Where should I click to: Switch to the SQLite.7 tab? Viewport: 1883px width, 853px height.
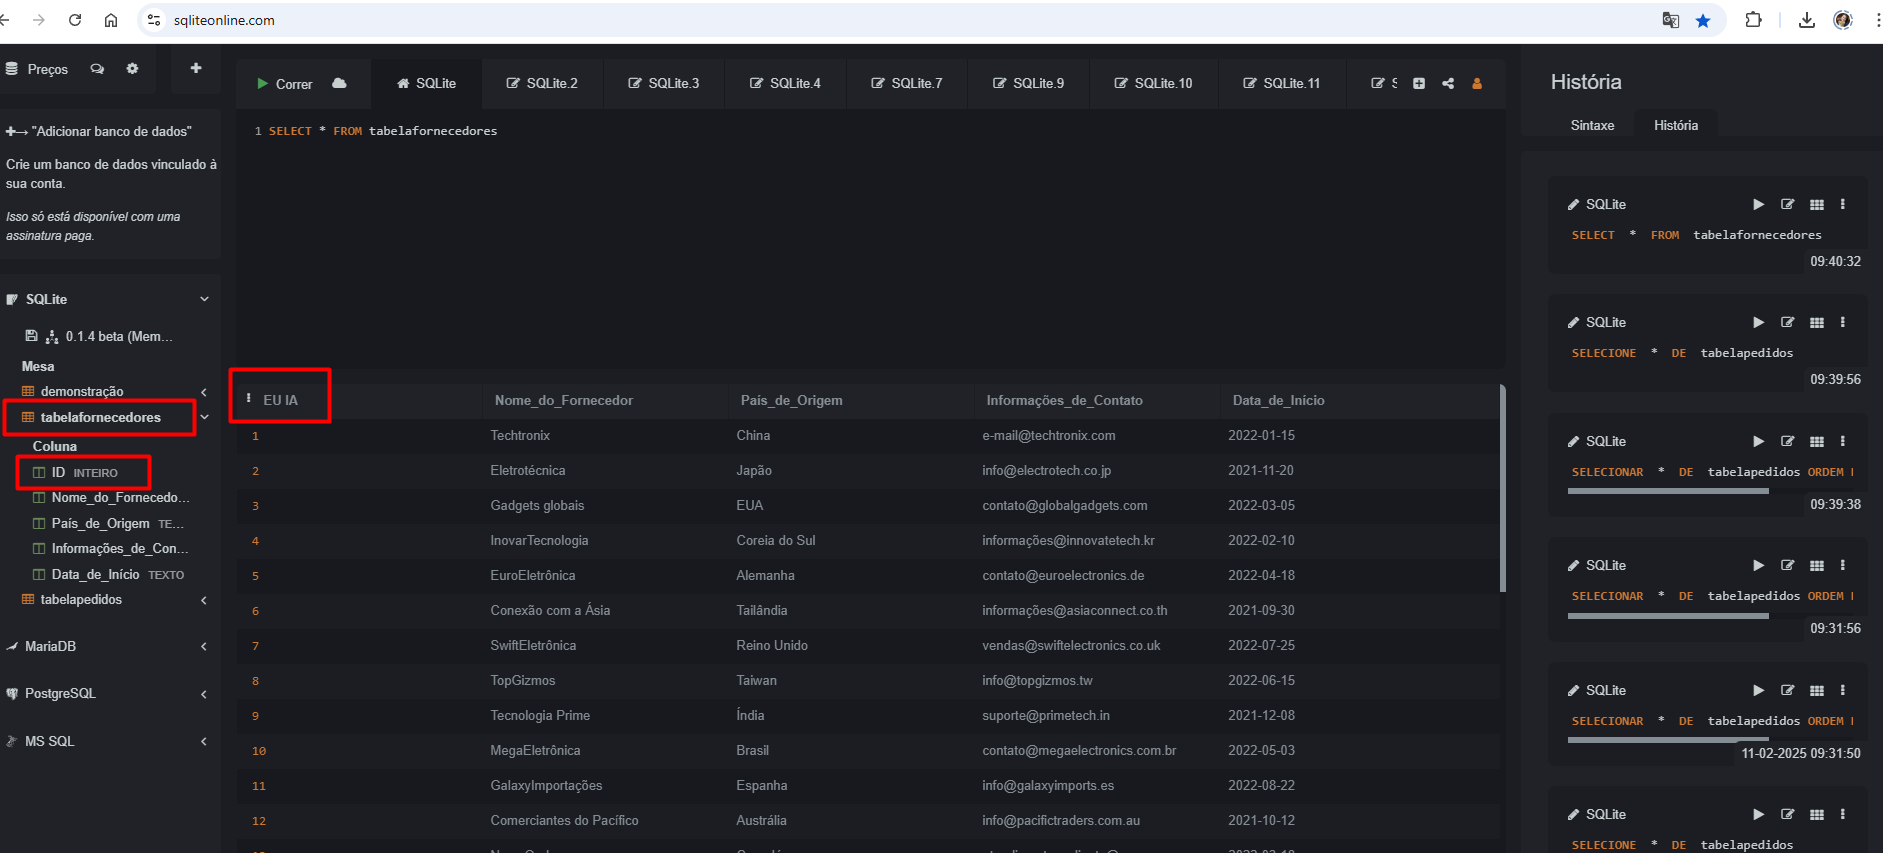click(907, 83)
